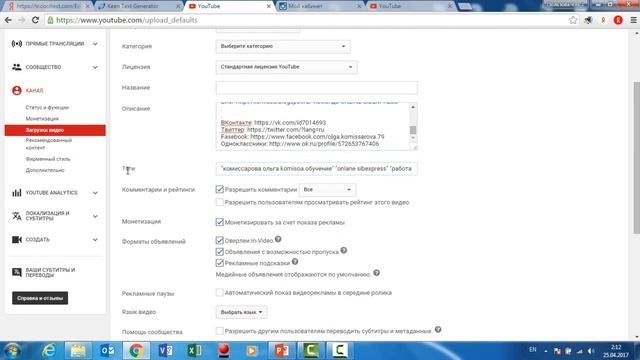Open Outlook from the taskbar
Screen dimensions: 640x360
coord(107,351)
